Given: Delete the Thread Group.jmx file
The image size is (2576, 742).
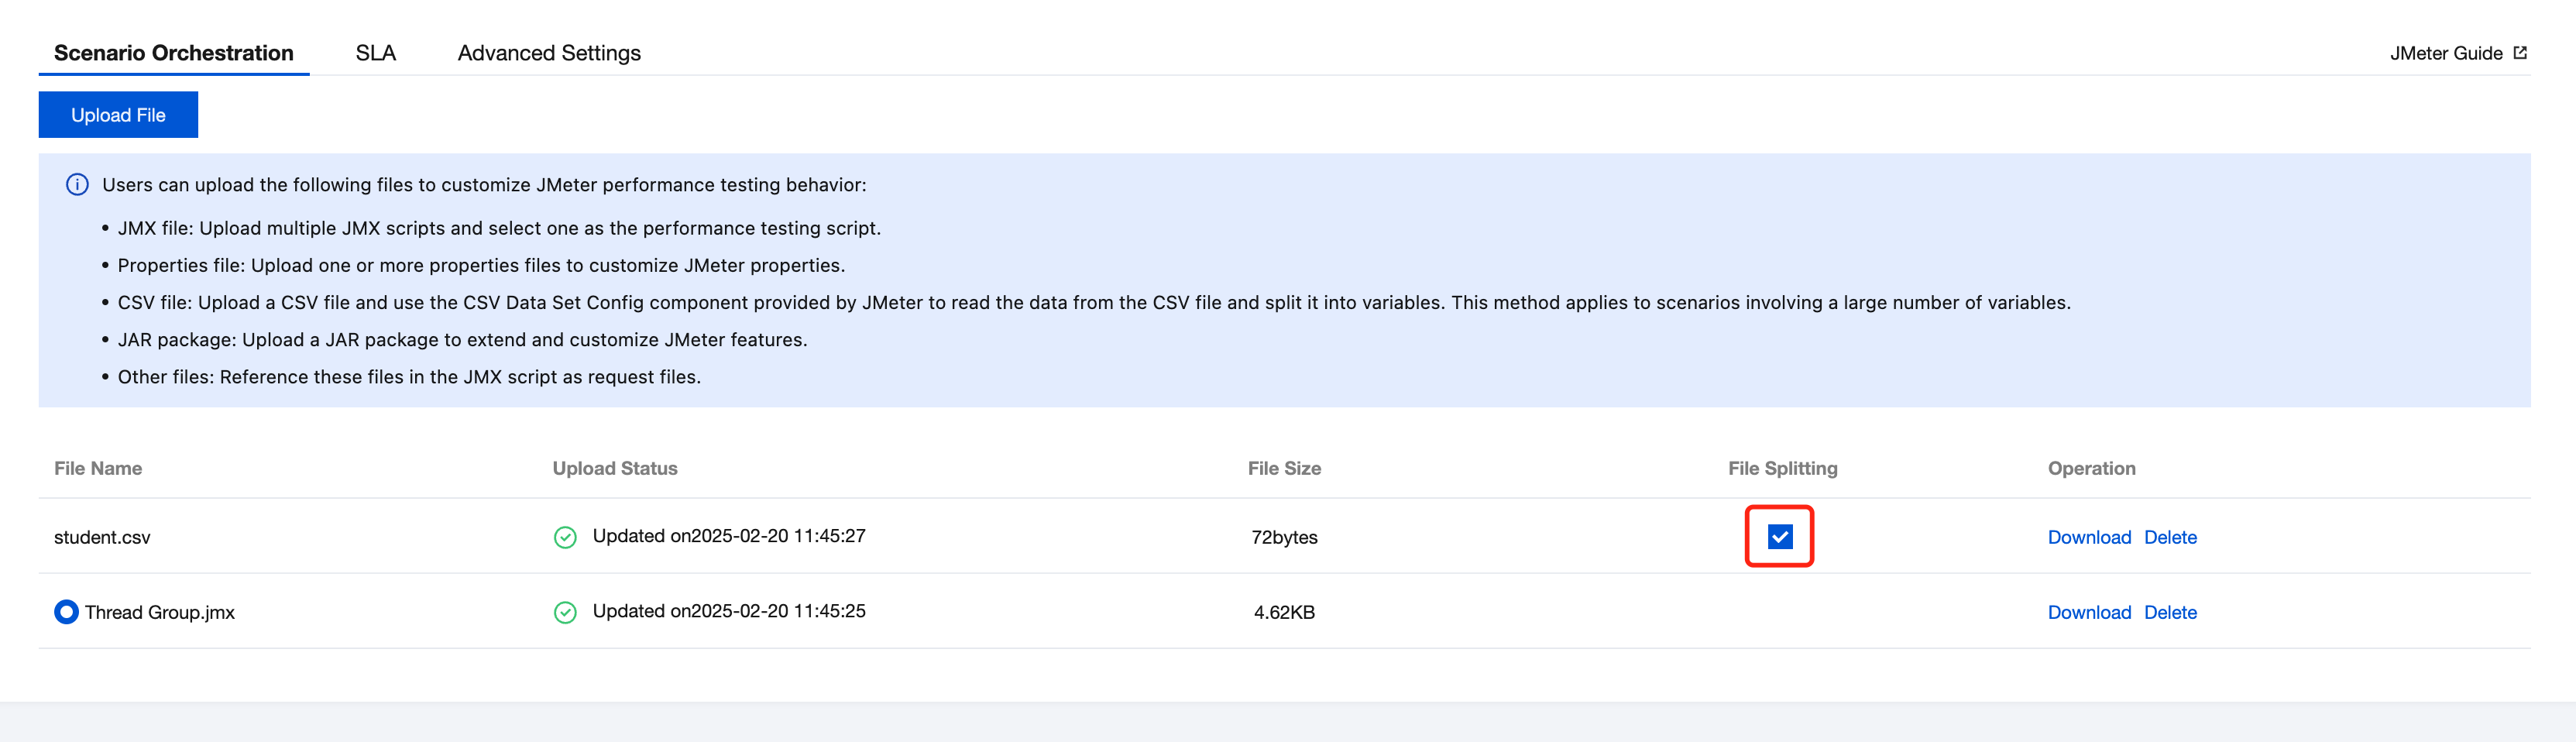Looking at the screenshot, I should (x=2170, y=612).
